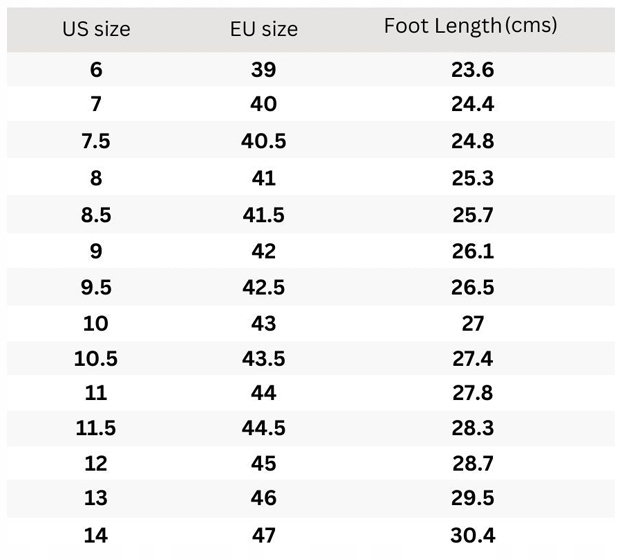This screenshot has width=620, height=560.
Task: Select US size 10 cell
Action: click(x=96, y=324)
